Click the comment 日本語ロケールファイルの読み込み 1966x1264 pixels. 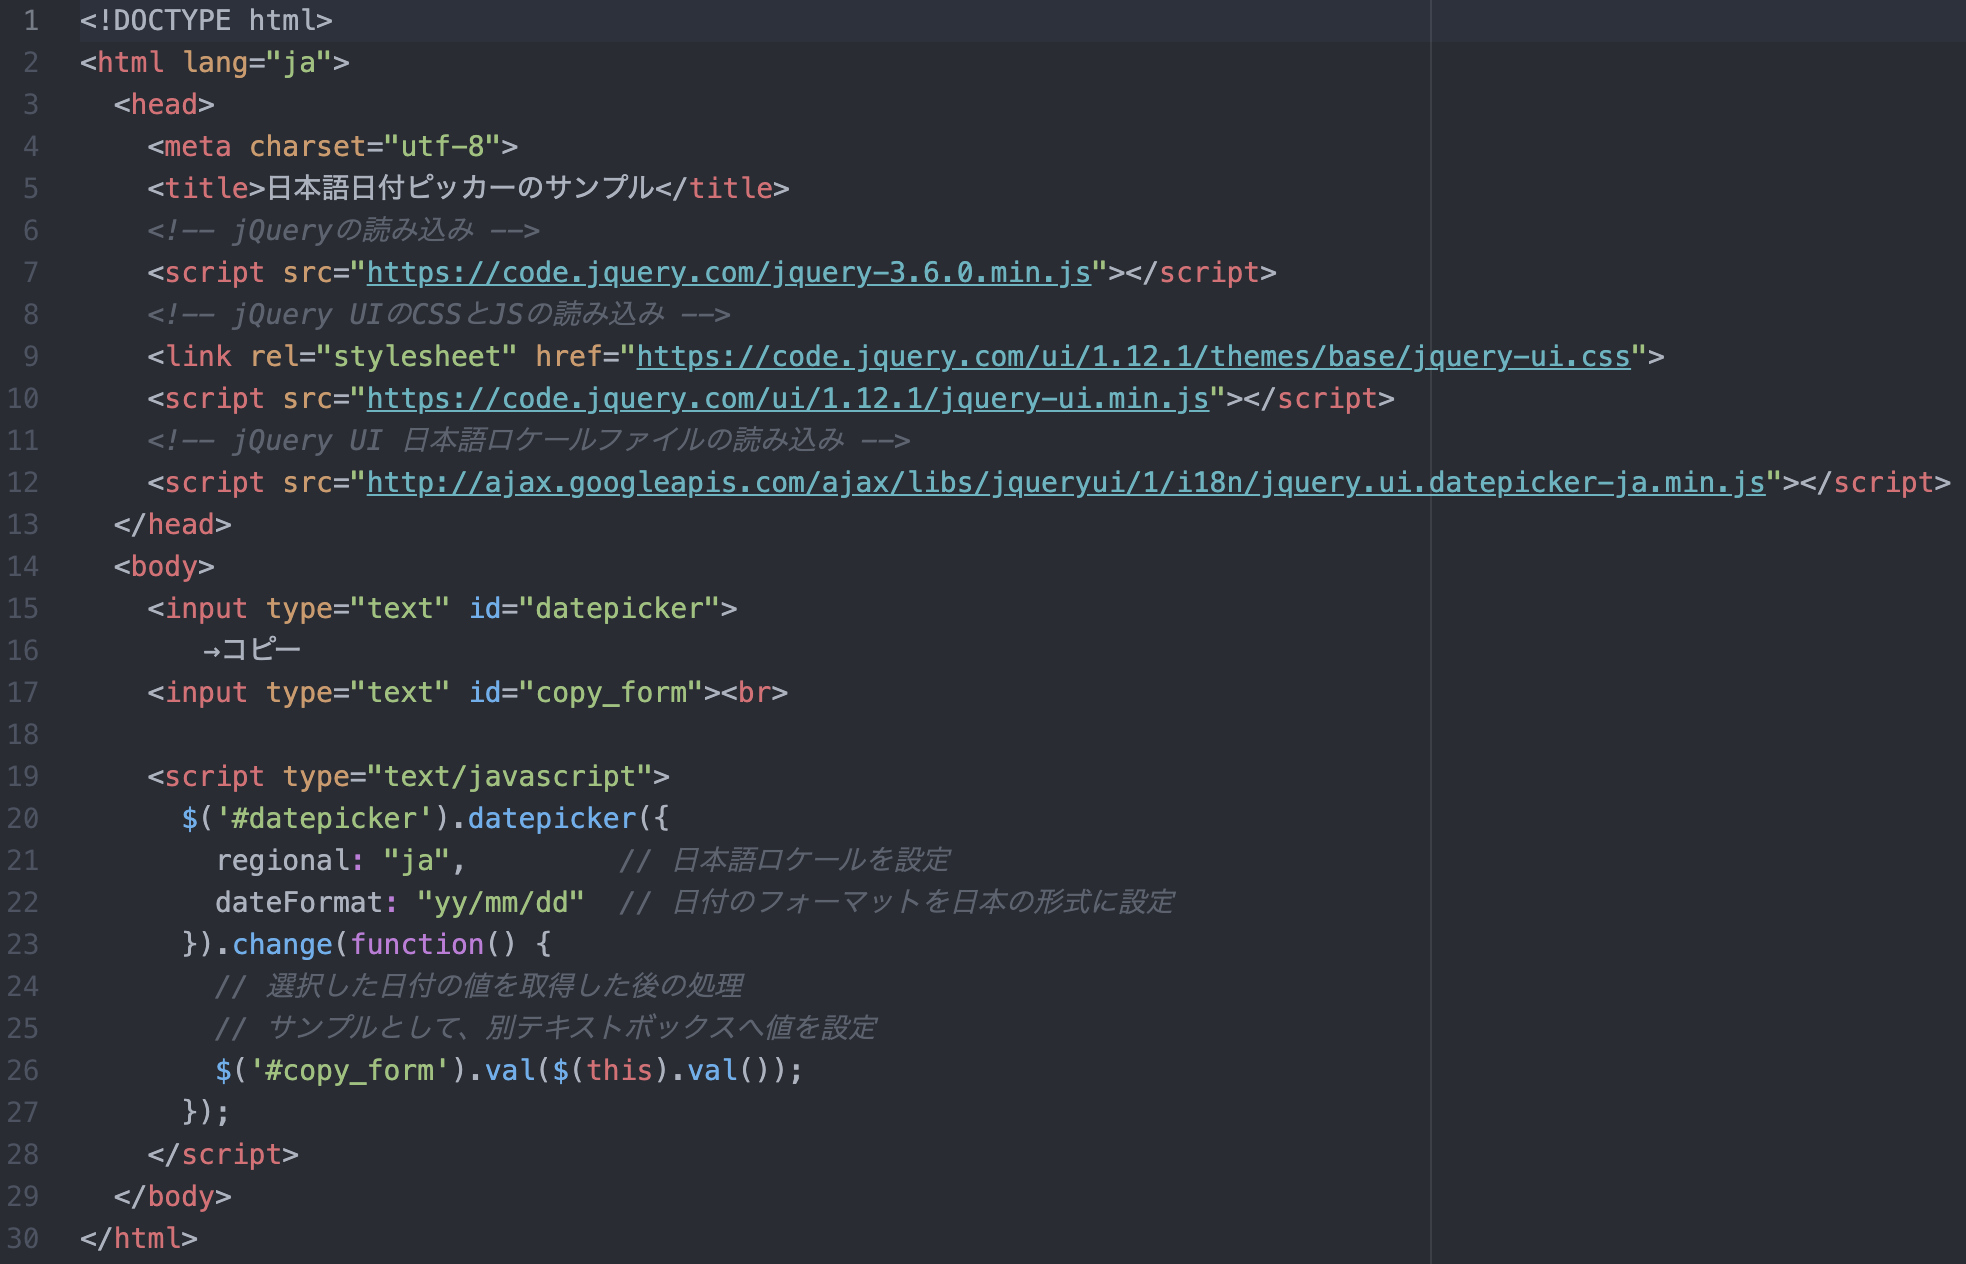pos(528,440)
